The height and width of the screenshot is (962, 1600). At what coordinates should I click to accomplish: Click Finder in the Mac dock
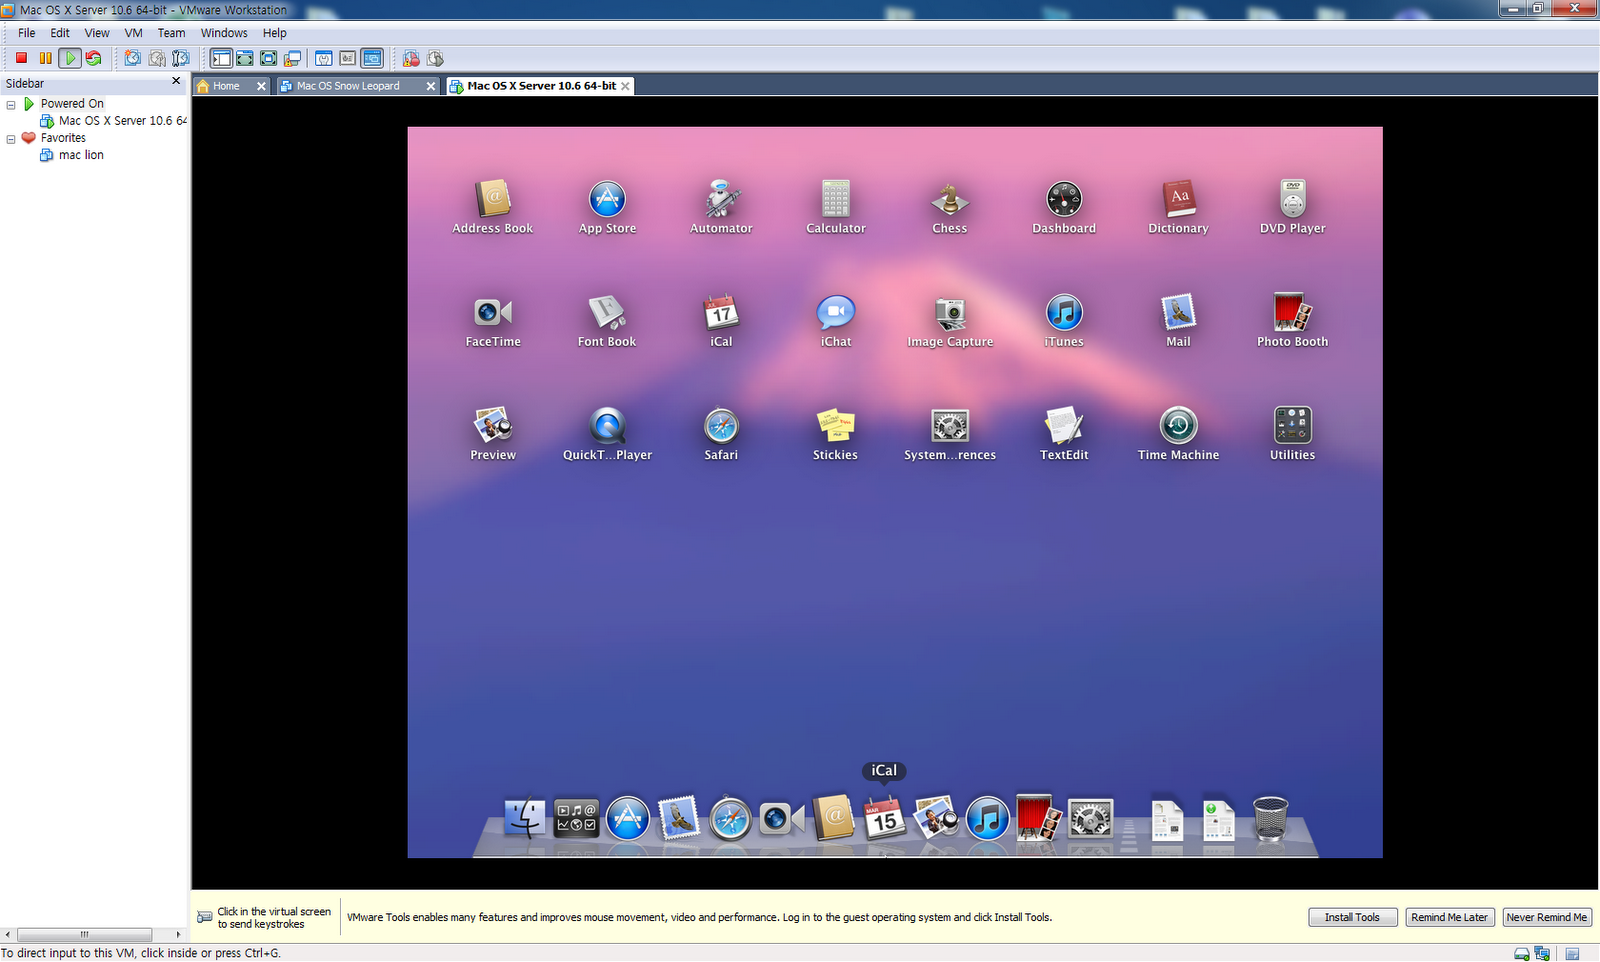click(x=524, y=819)
